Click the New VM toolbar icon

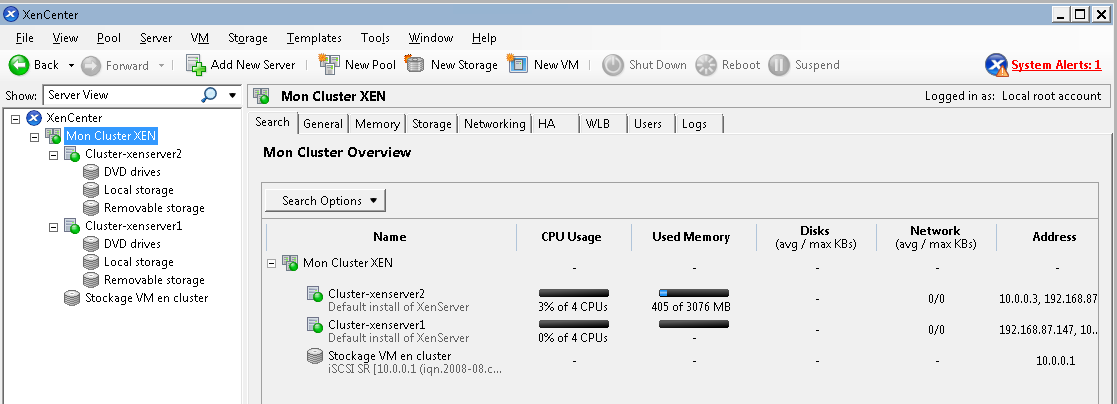(x=517, y=65)
